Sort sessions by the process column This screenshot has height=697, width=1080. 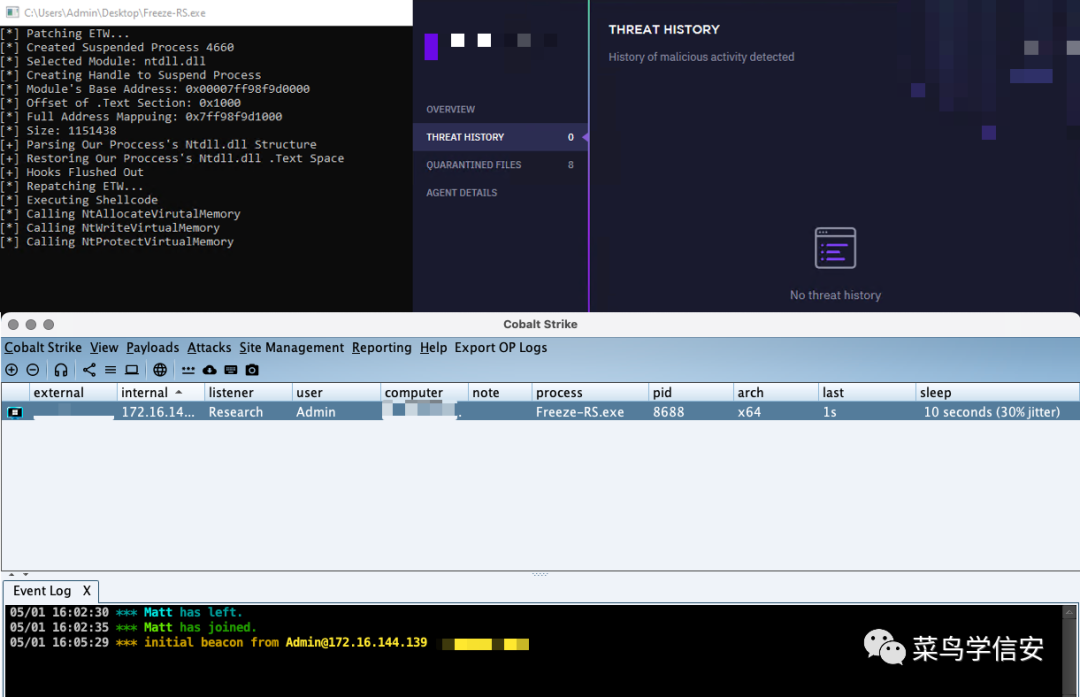coord(590,393)
